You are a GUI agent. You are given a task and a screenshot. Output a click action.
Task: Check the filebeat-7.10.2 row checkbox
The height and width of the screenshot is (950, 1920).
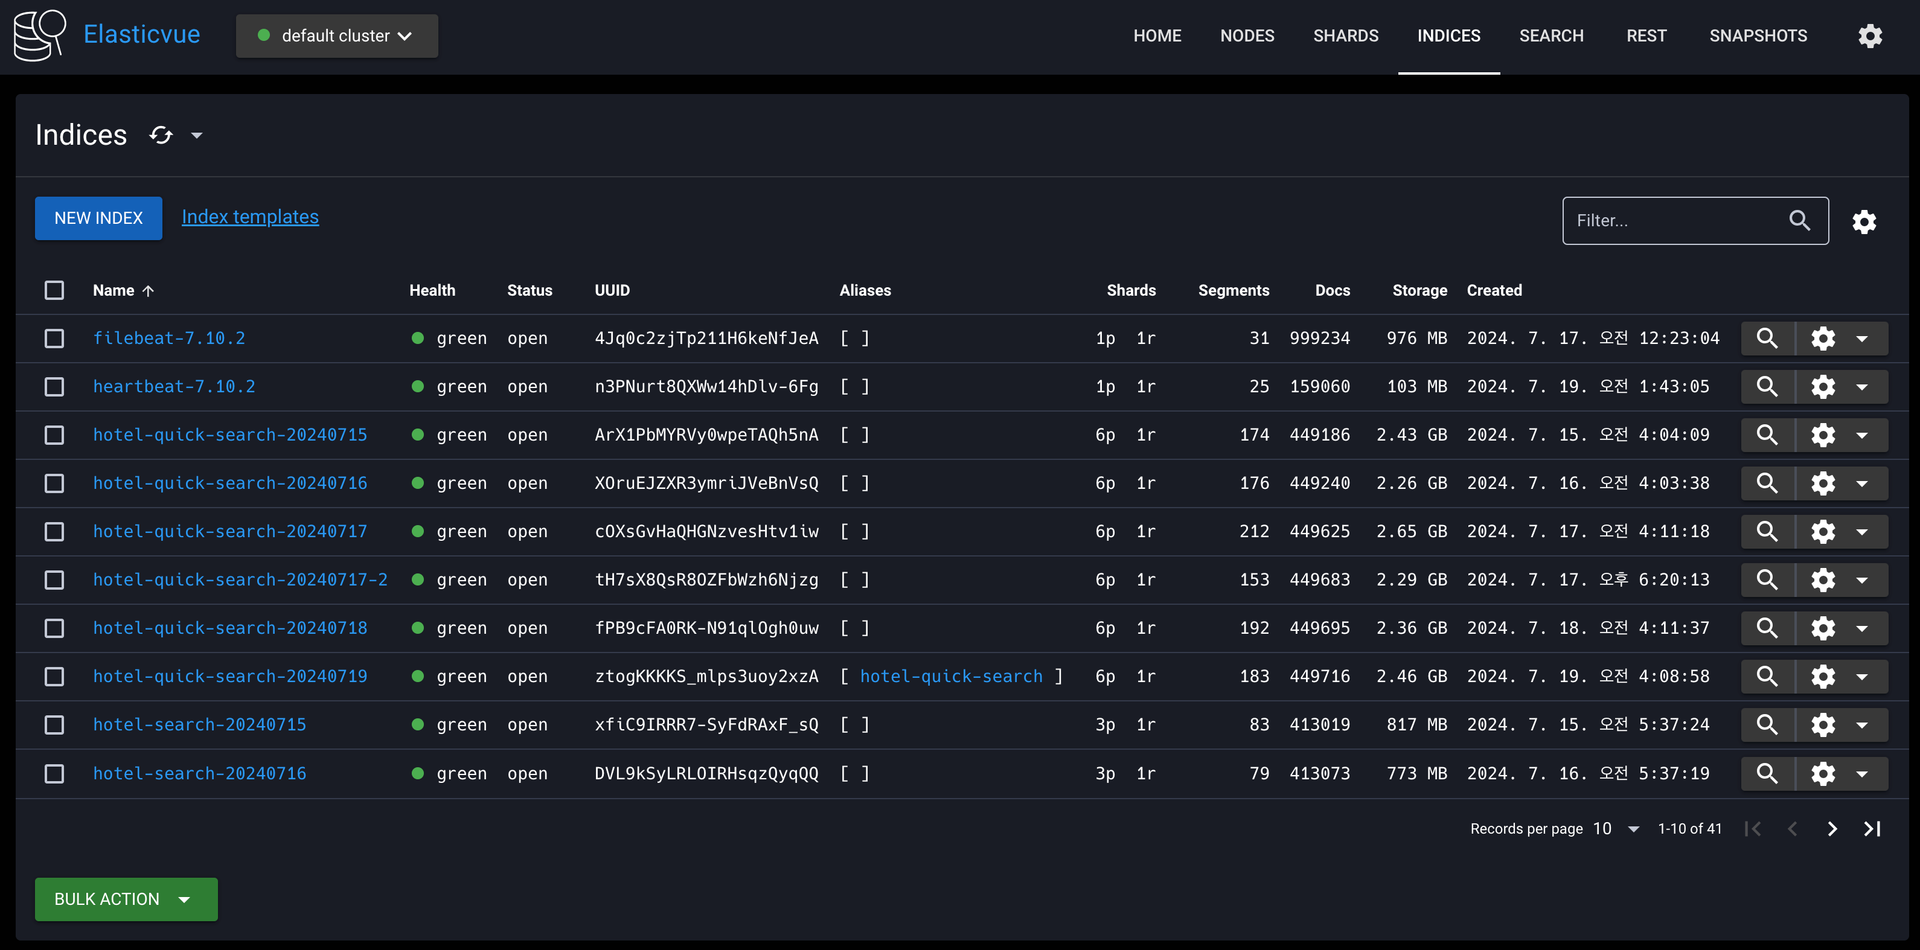[x=54, y=338]
